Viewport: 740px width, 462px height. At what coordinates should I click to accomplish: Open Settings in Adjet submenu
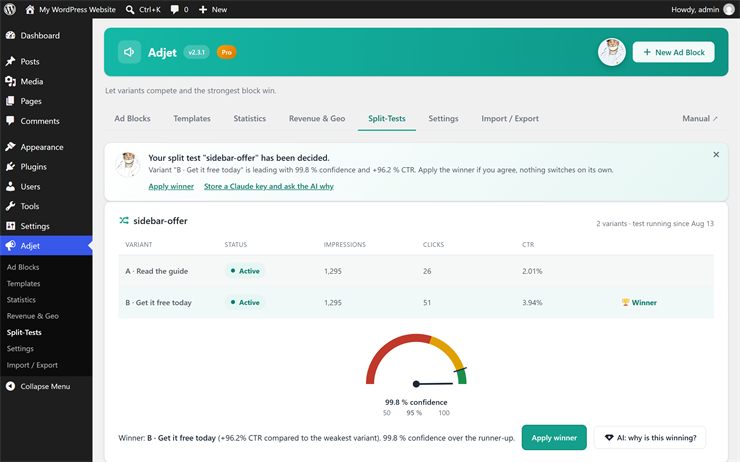click(x=20, y=349)
